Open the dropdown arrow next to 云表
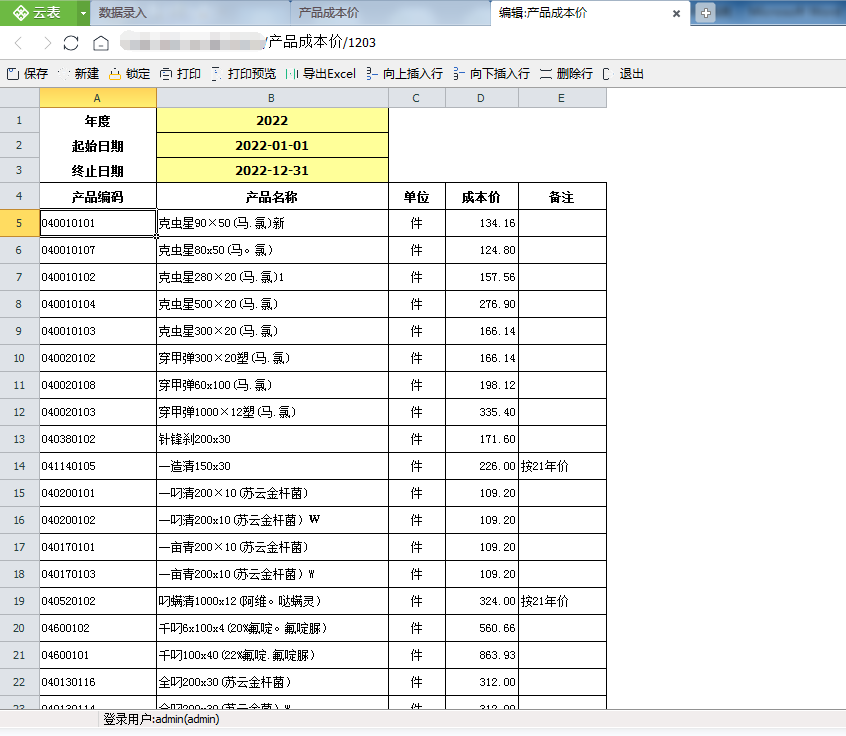Viewport: 846px width, 736px height. pyautogui.click(x=83, y=13)
